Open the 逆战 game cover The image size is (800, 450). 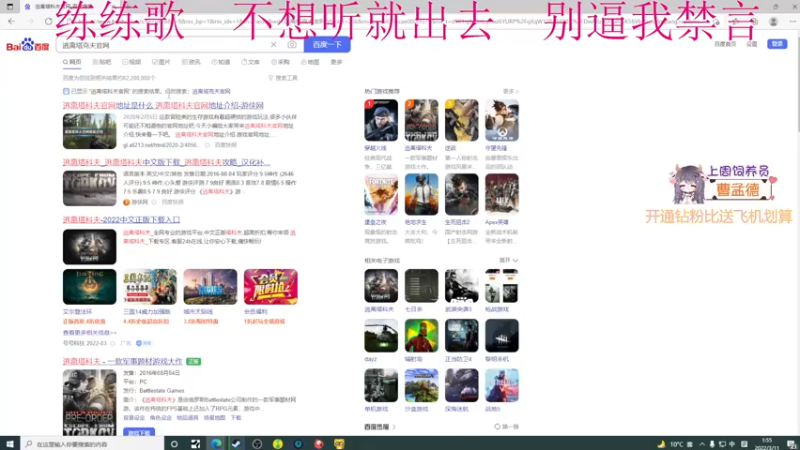[462, 120]
